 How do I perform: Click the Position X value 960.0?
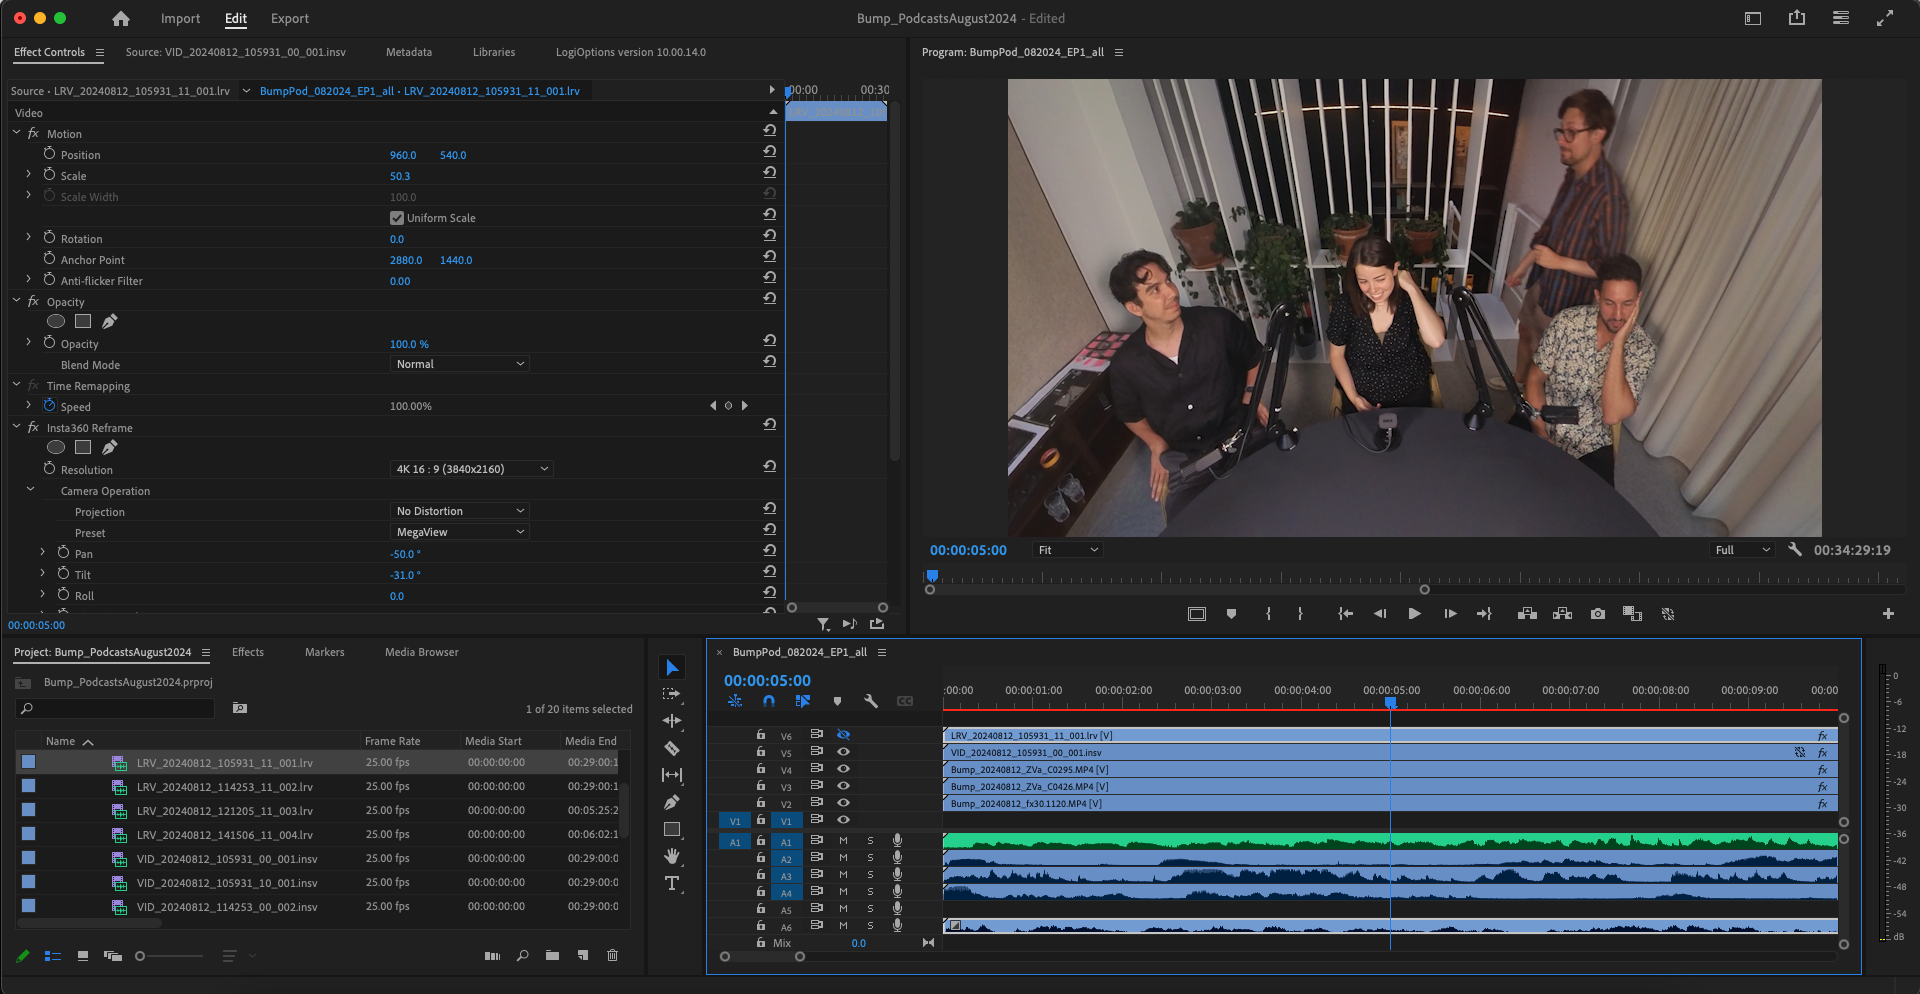(403, 155)
